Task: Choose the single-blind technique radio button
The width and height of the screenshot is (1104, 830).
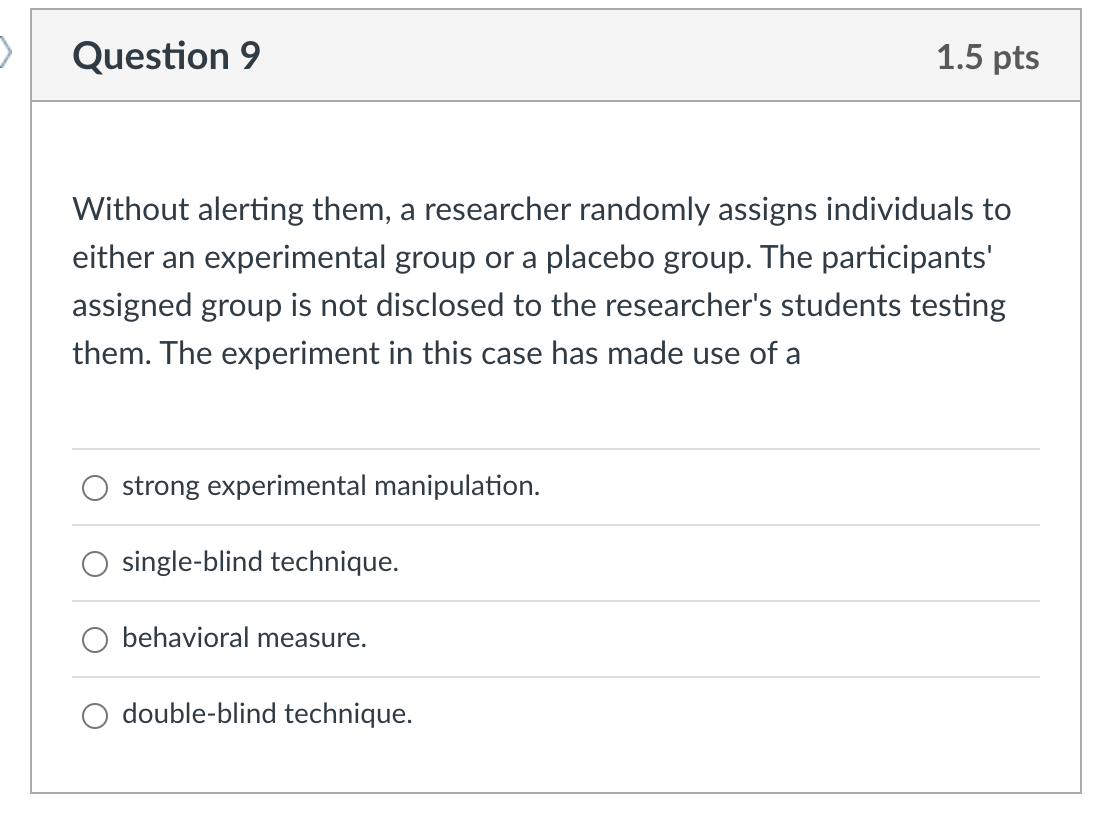Action: pos(95,563)
